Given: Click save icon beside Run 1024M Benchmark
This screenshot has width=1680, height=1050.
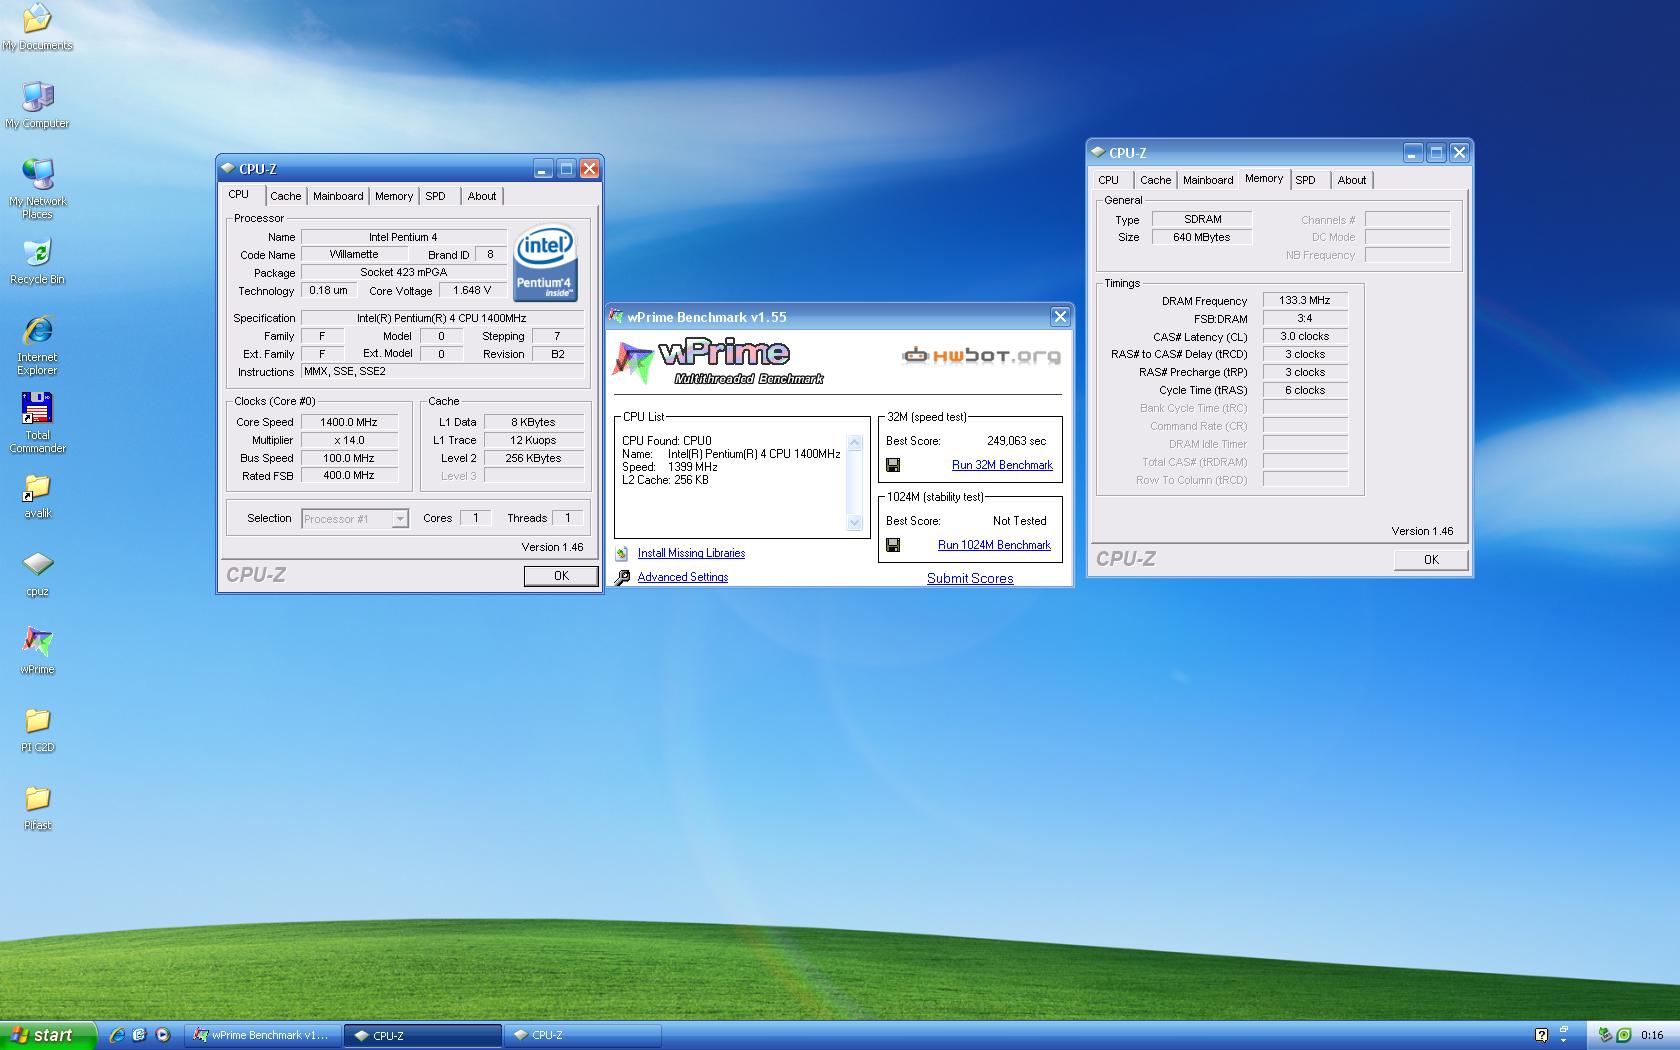Looking at the screenshot, I should pyautogui.click(x=893, y=545).
